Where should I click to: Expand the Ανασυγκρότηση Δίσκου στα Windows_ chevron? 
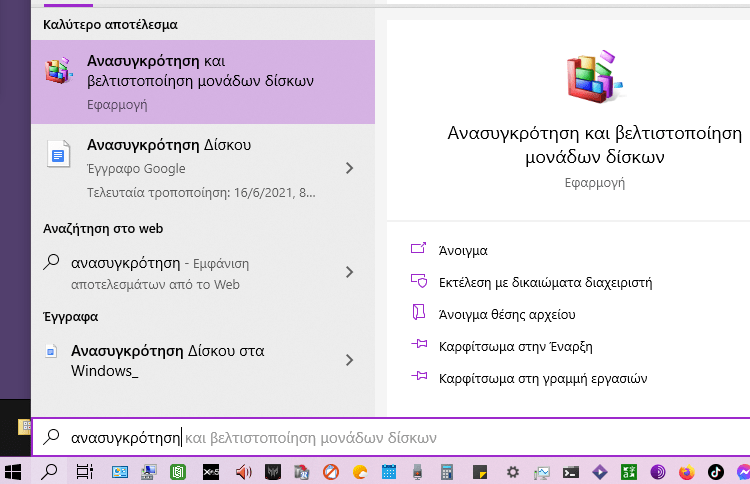(x=349, y=360)
